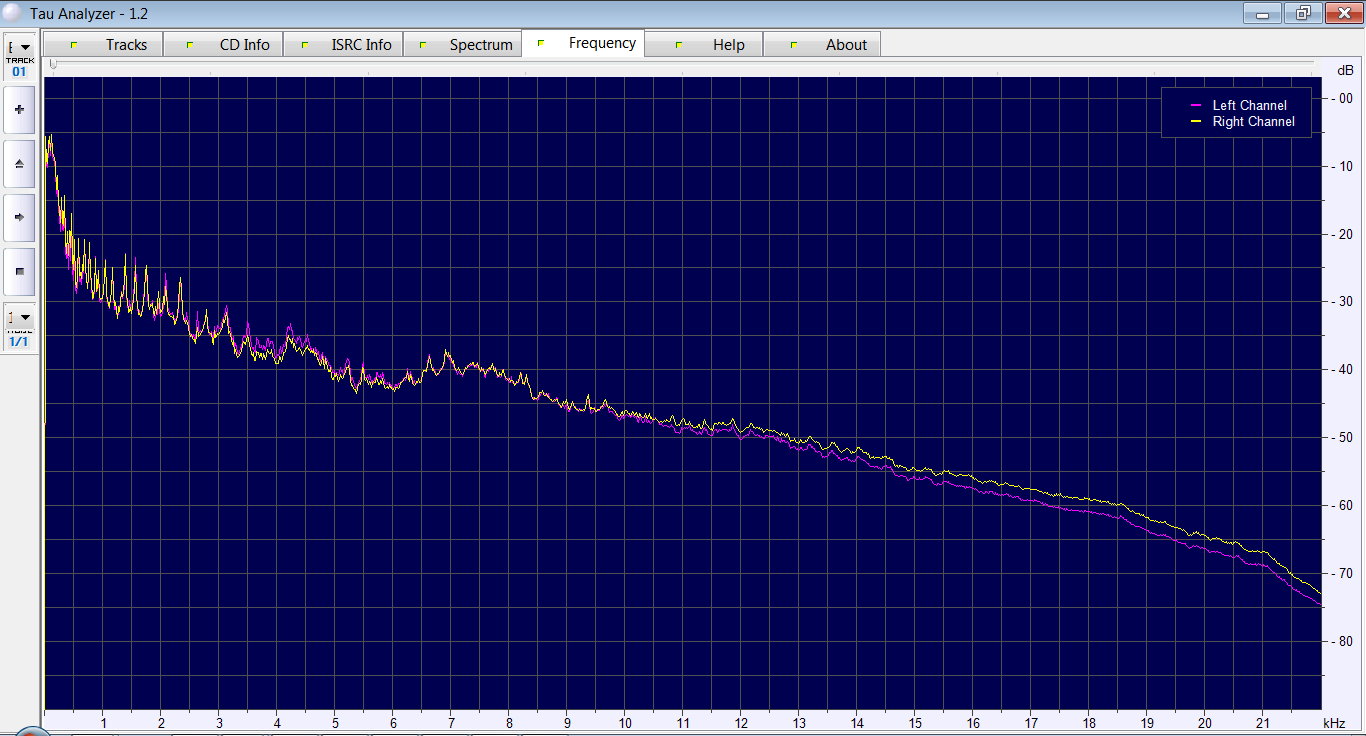
Task: Expand the dropdown above the 1/1 label
Action: click(19, 317)
